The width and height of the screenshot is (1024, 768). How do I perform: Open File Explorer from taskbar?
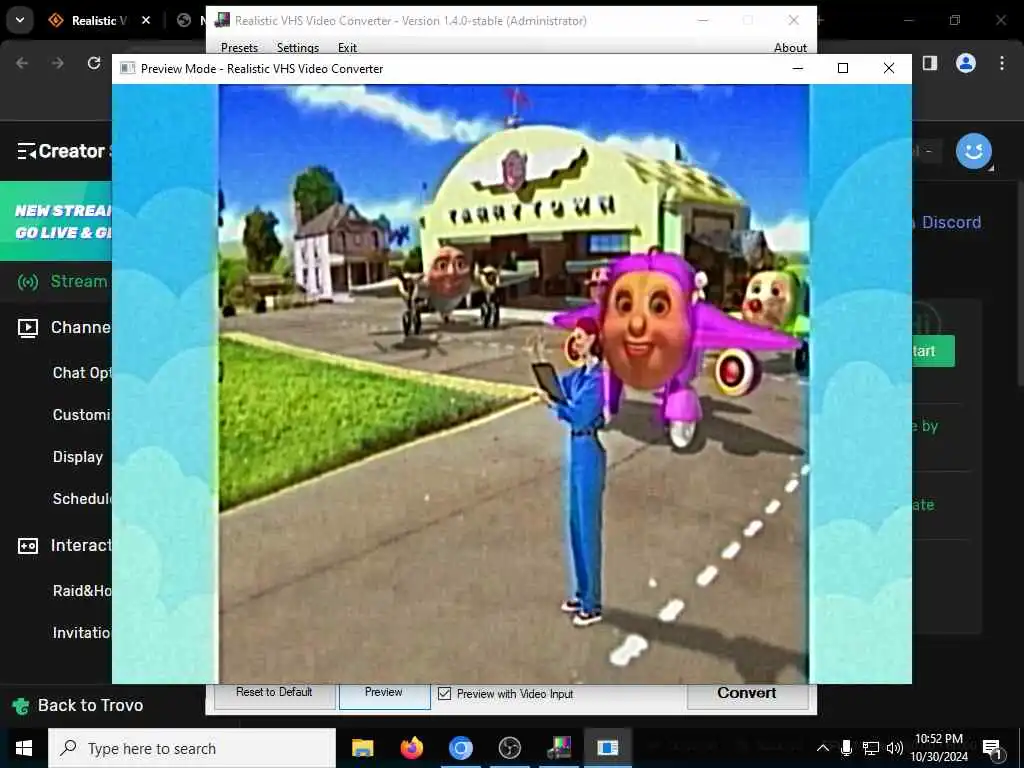(362, 748)
